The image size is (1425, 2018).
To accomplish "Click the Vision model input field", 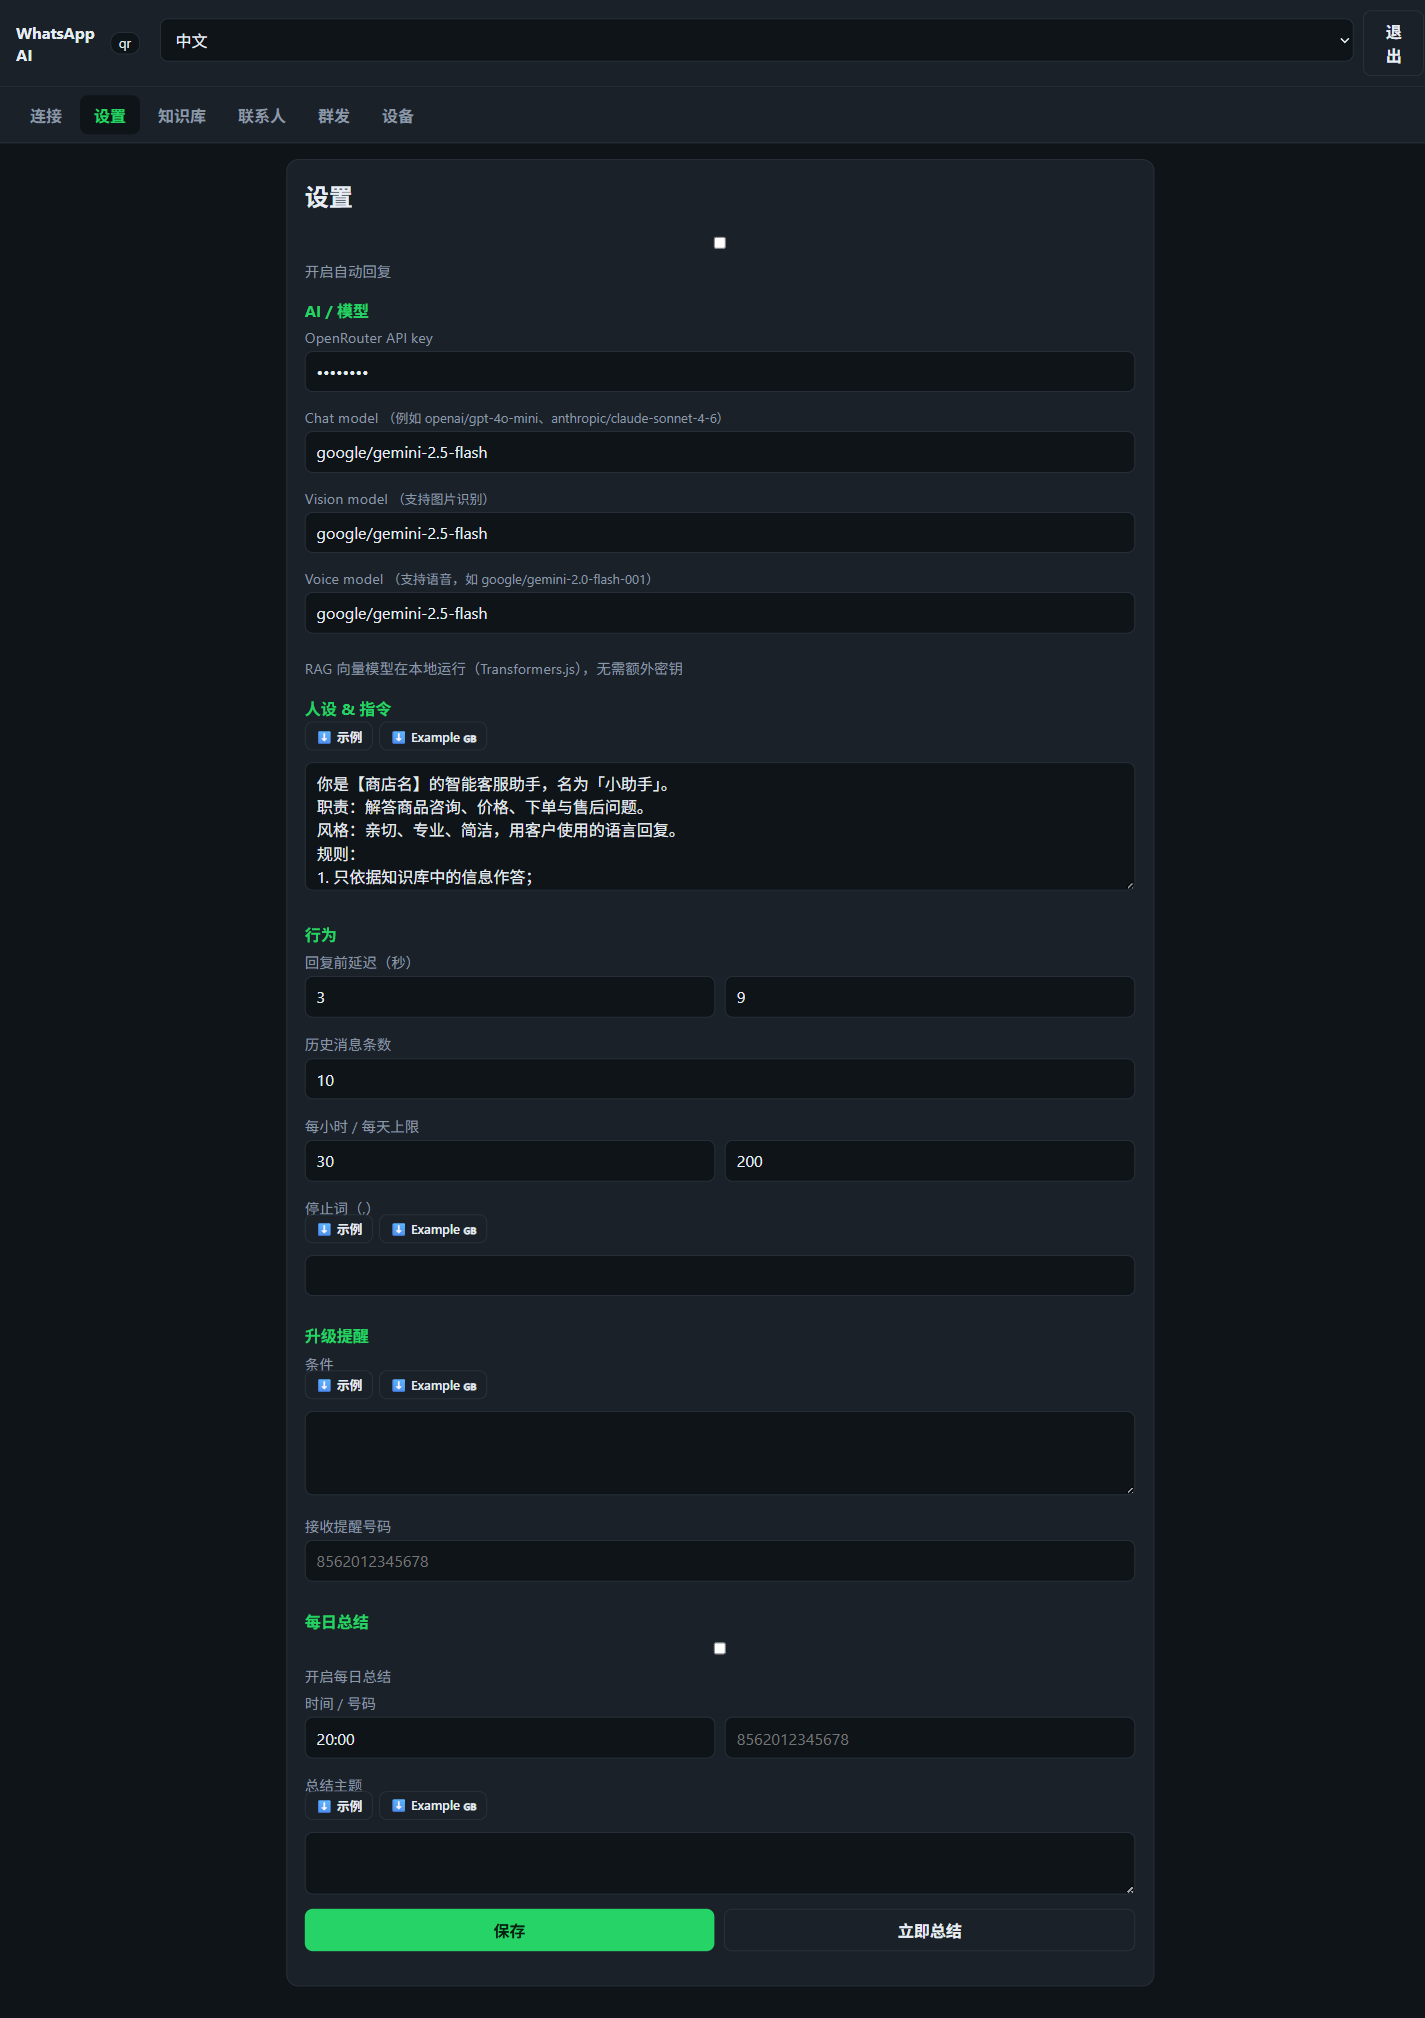I will click(x=720, y=533).
